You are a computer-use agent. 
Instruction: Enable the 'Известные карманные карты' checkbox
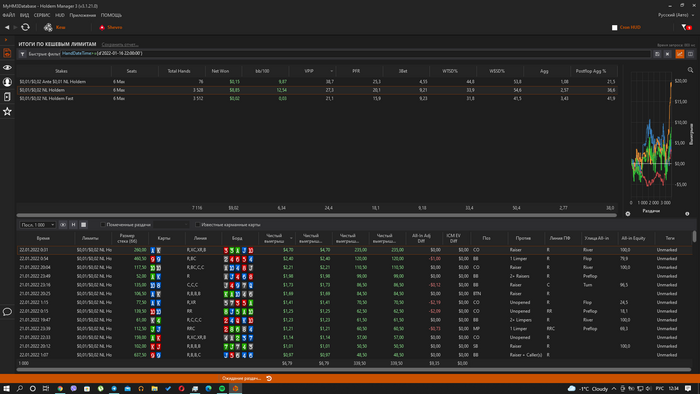click(x=197, y=224)
